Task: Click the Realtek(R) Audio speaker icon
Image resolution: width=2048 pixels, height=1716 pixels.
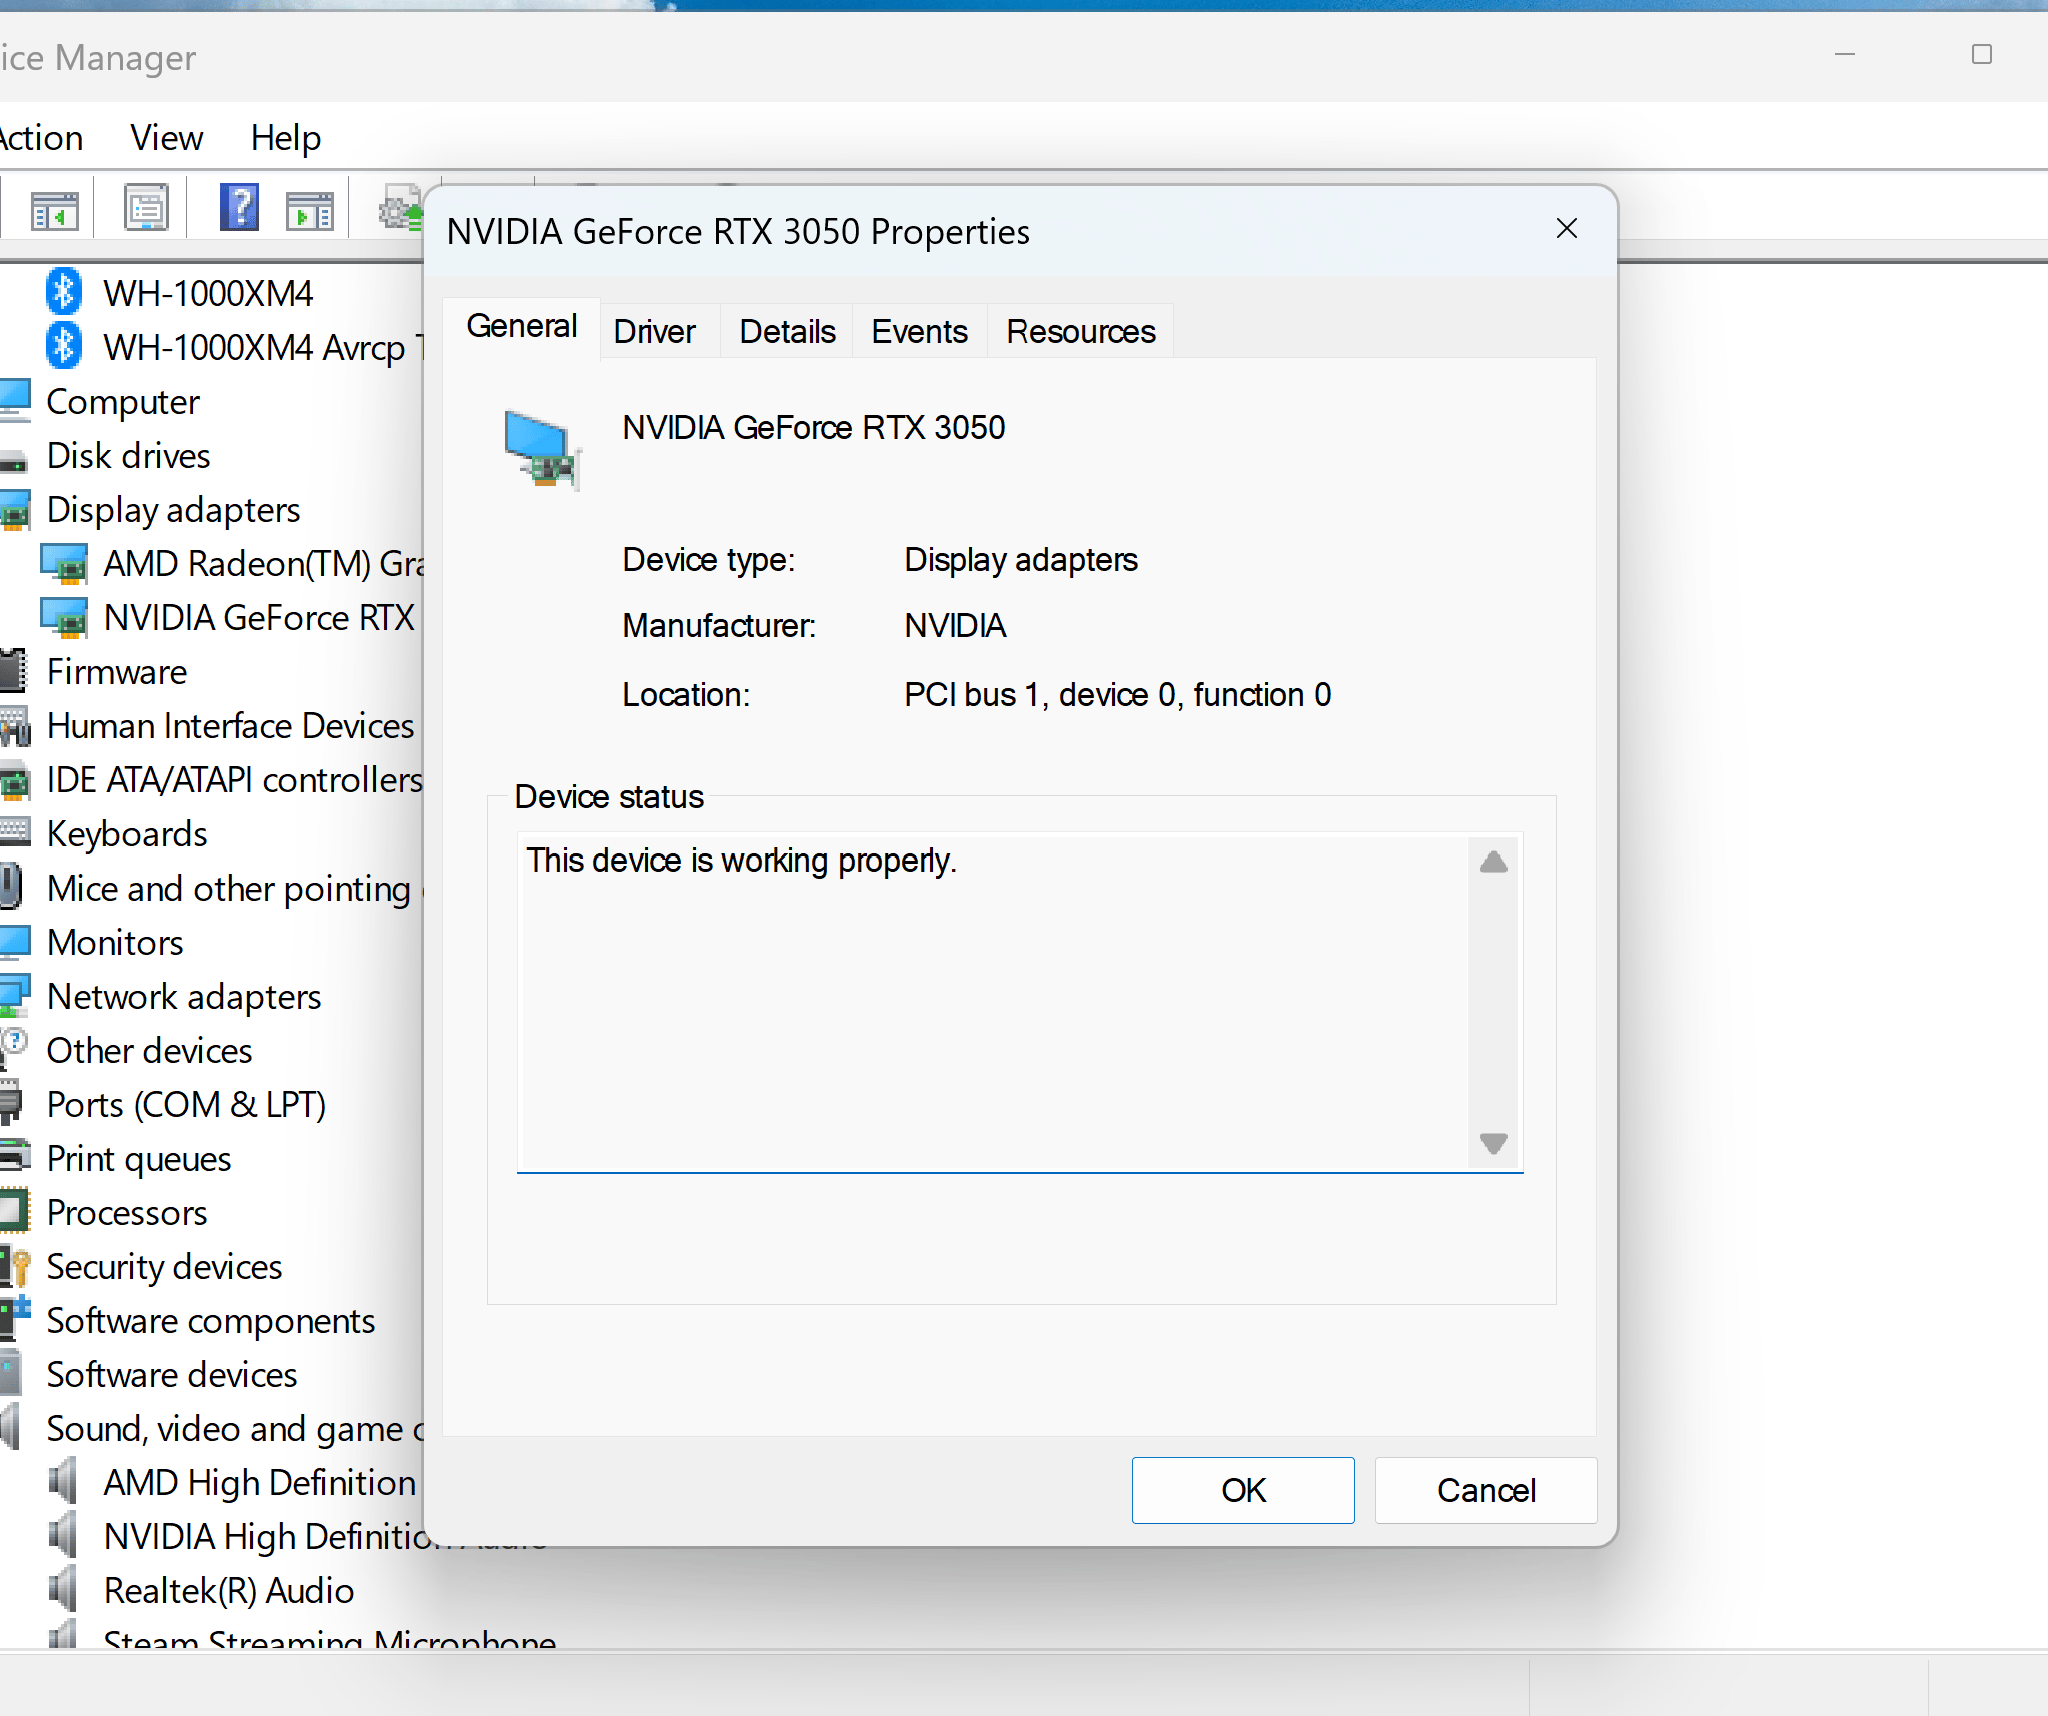Action: 63,1589
